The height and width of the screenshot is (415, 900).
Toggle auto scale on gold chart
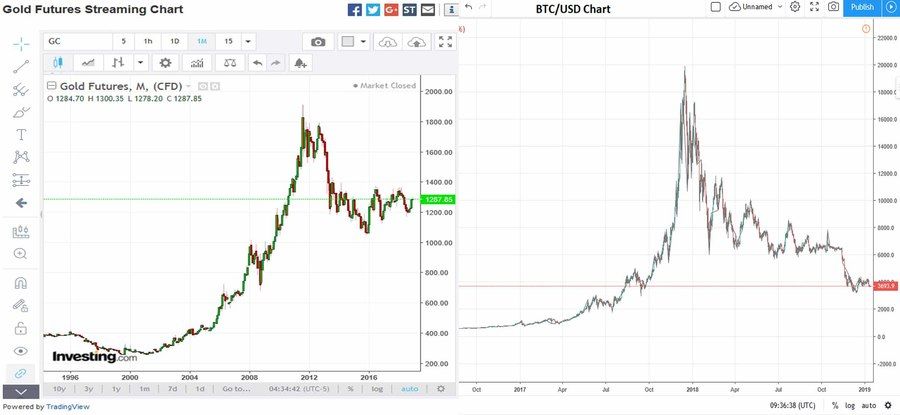coord(410,389)
